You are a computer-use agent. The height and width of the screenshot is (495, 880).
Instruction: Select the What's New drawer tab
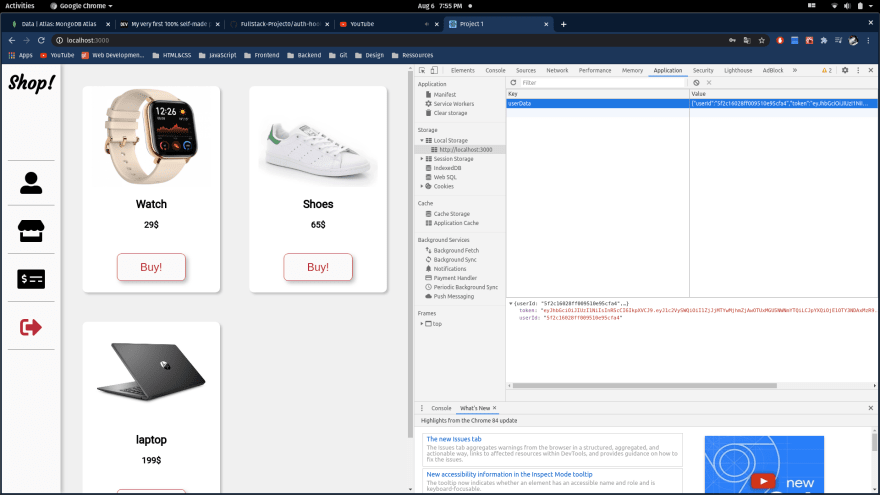475,408
